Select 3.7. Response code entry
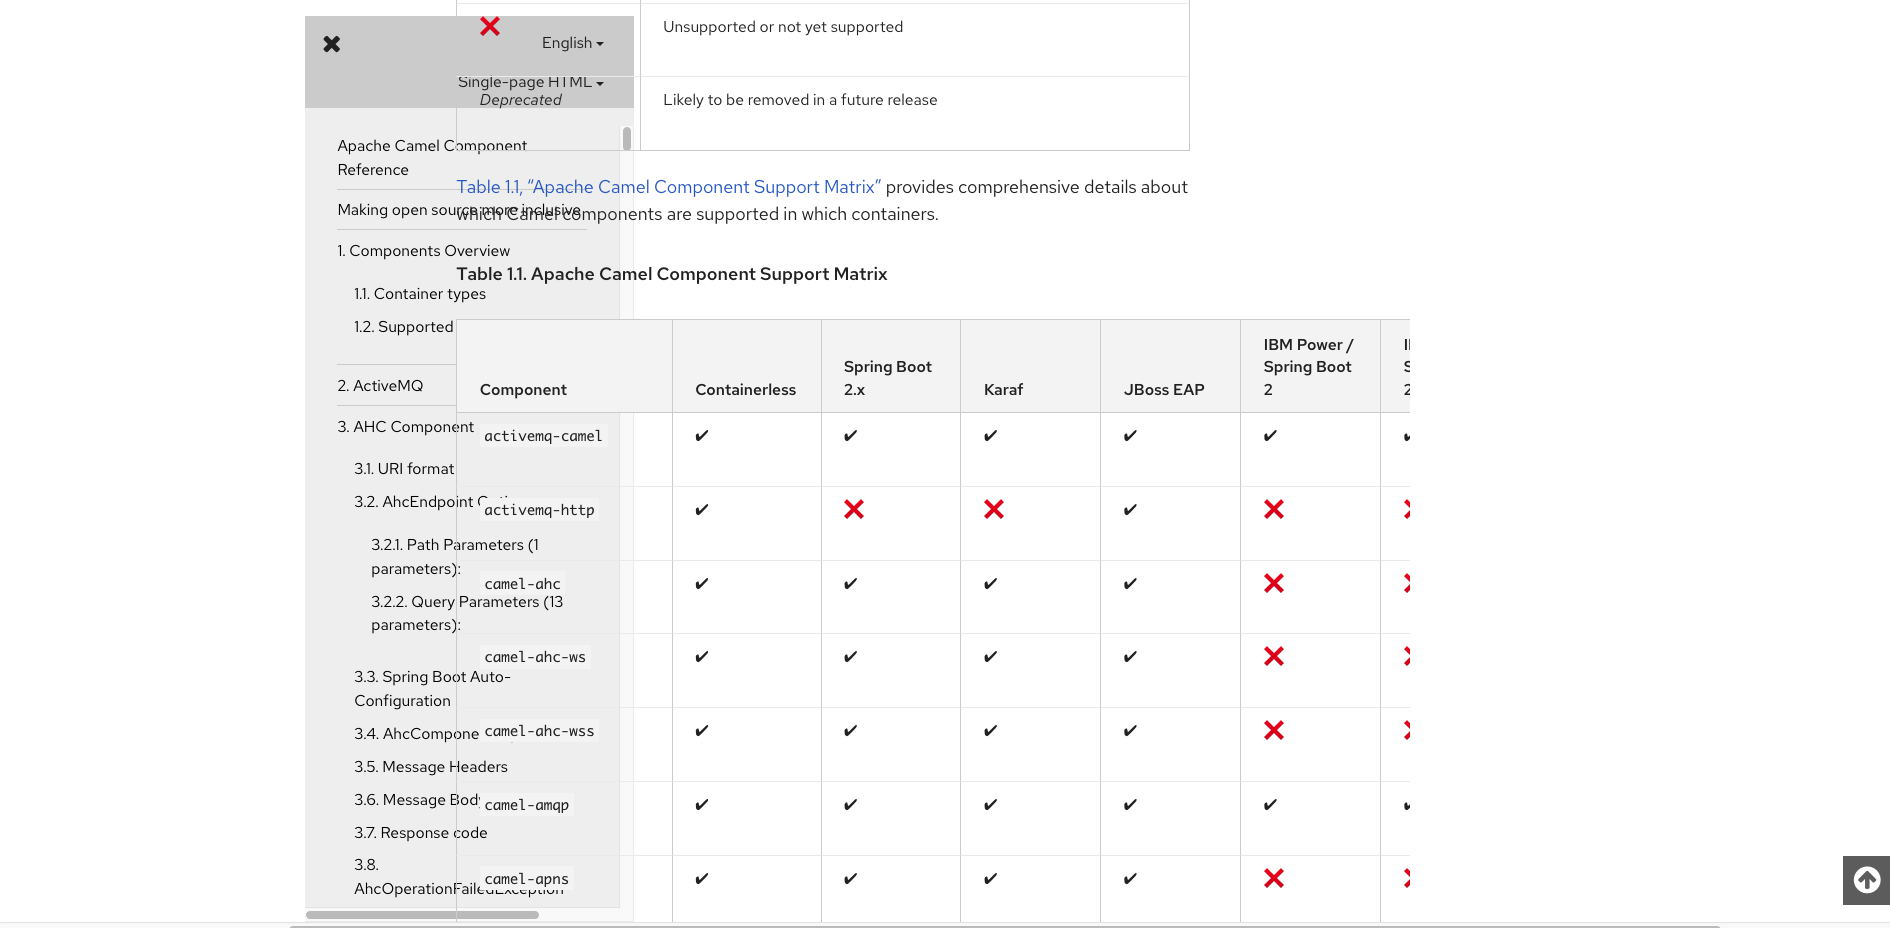 (x=421, y=833)
